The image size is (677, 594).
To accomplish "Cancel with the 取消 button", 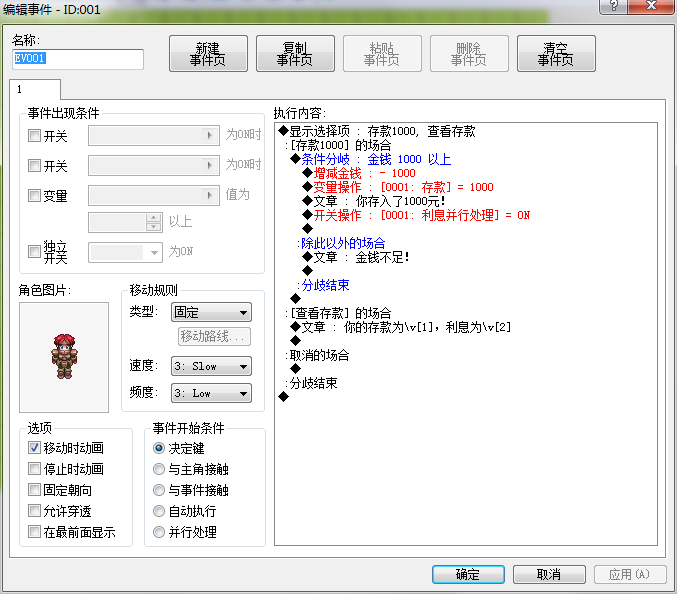I will click(549, 574).
